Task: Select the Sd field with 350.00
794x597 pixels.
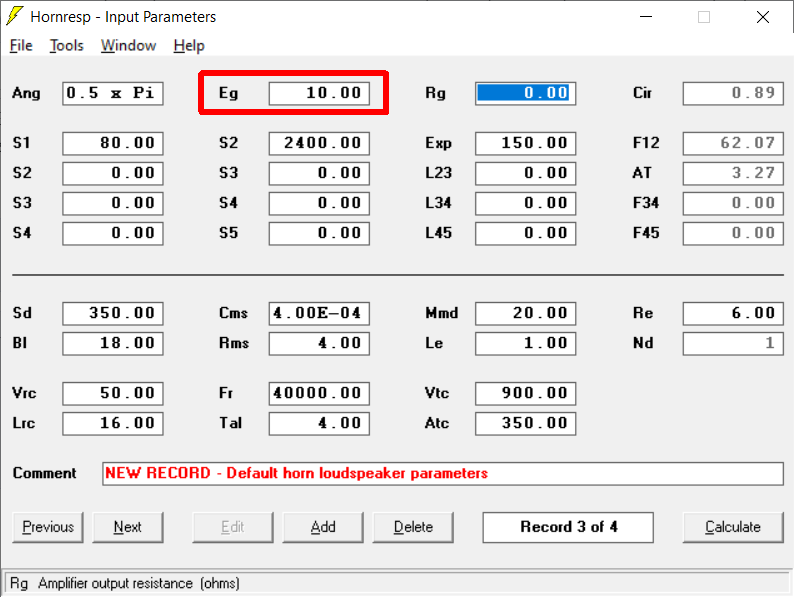Action: (x=113, y=313)
